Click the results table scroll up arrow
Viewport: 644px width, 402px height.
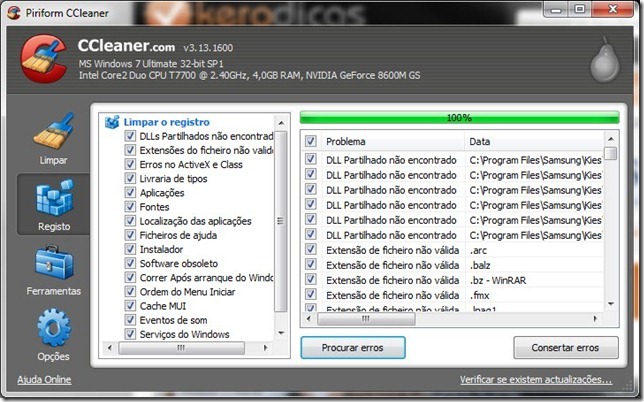click(x=611, y=139)
